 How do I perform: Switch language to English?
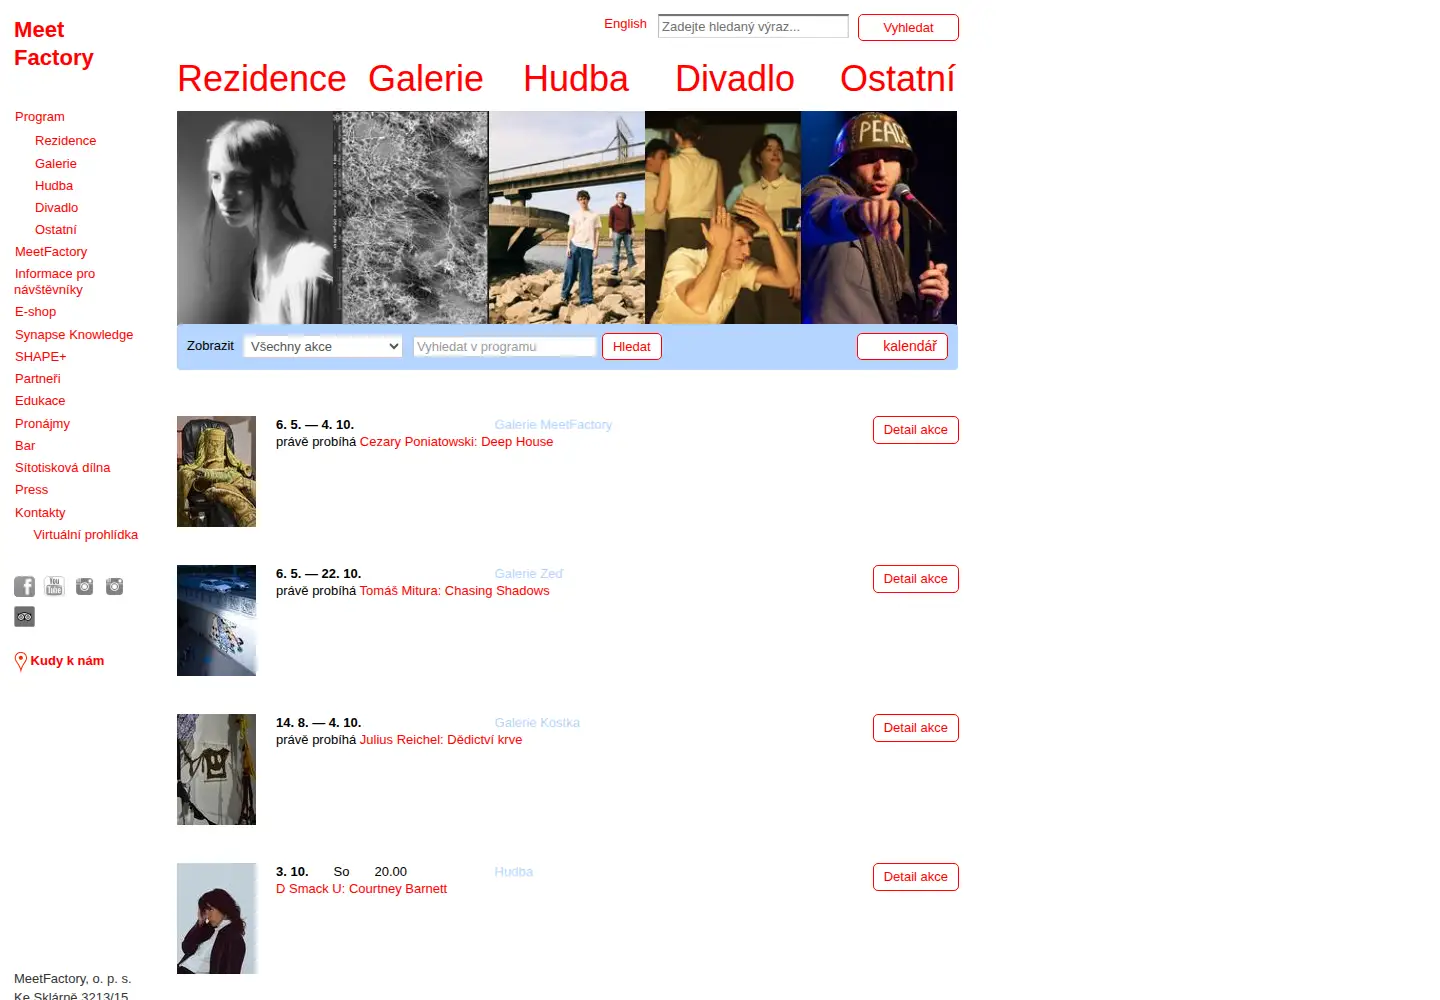(x=625, y=24)
